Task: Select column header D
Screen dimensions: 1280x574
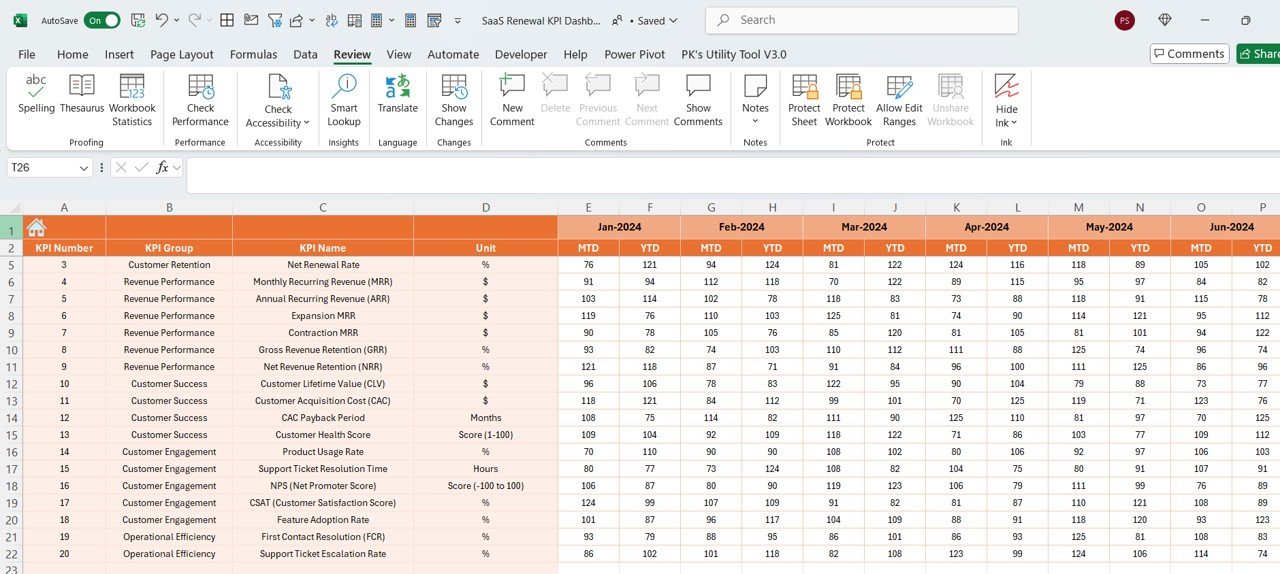Action: tap(486, 207)
